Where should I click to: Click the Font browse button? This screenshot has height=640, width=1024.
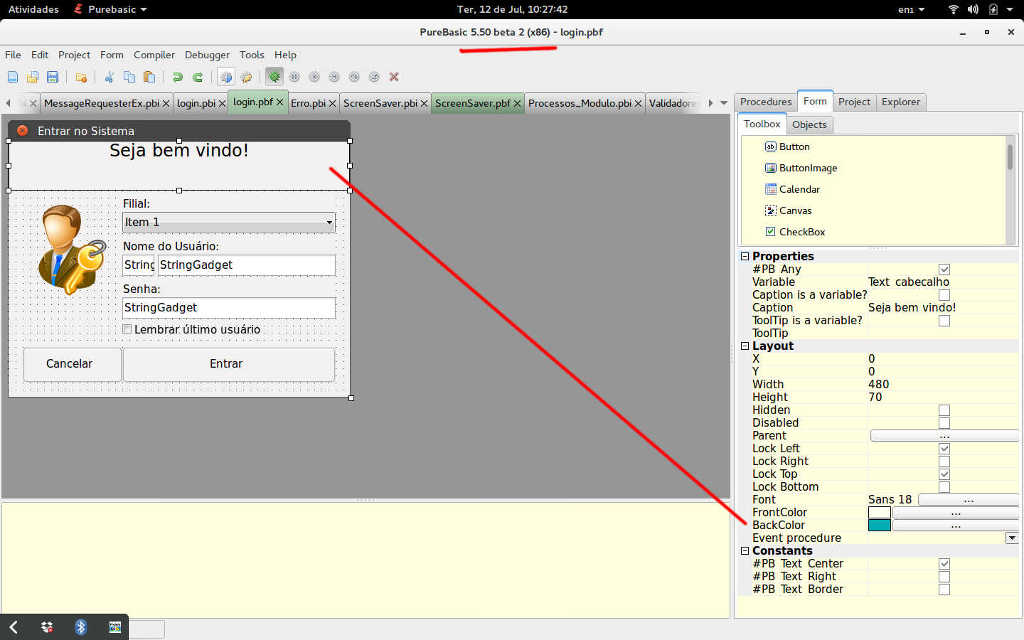tap(967, 499)
